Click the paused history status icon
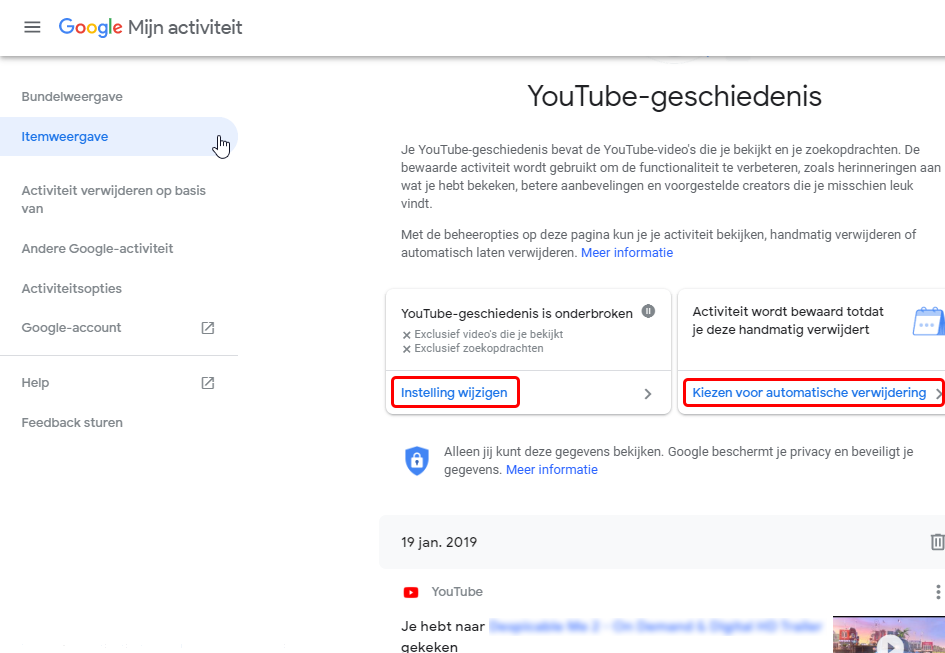The image size is (945, 653). (x=649, y=312)
